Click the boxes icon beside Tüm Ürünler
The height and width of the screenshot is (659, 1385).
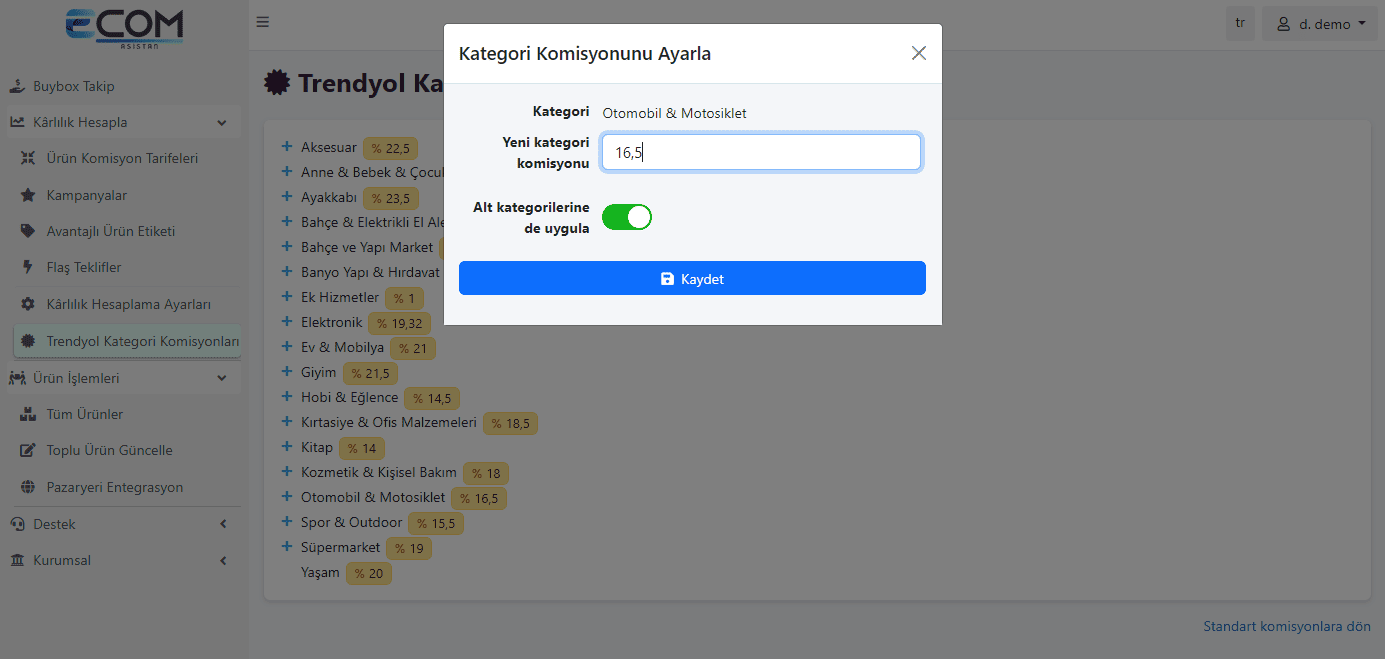click(x=28, y=414)
